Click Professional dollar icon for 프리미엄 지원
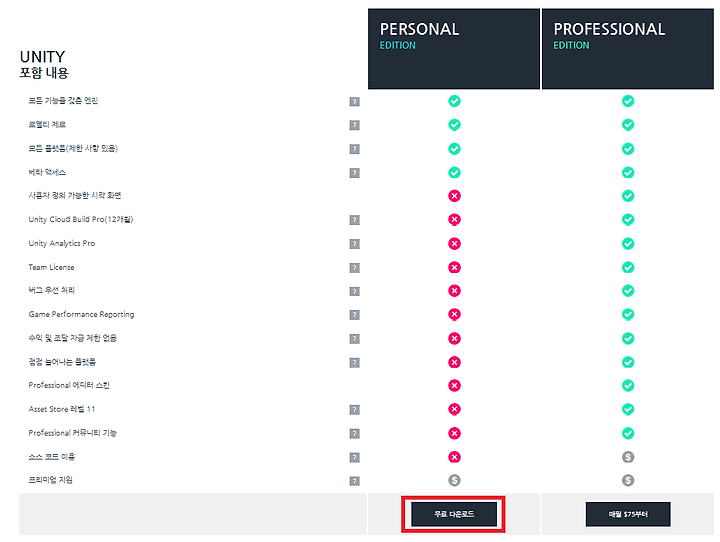 pyautogui.click(x=628, y=480)
